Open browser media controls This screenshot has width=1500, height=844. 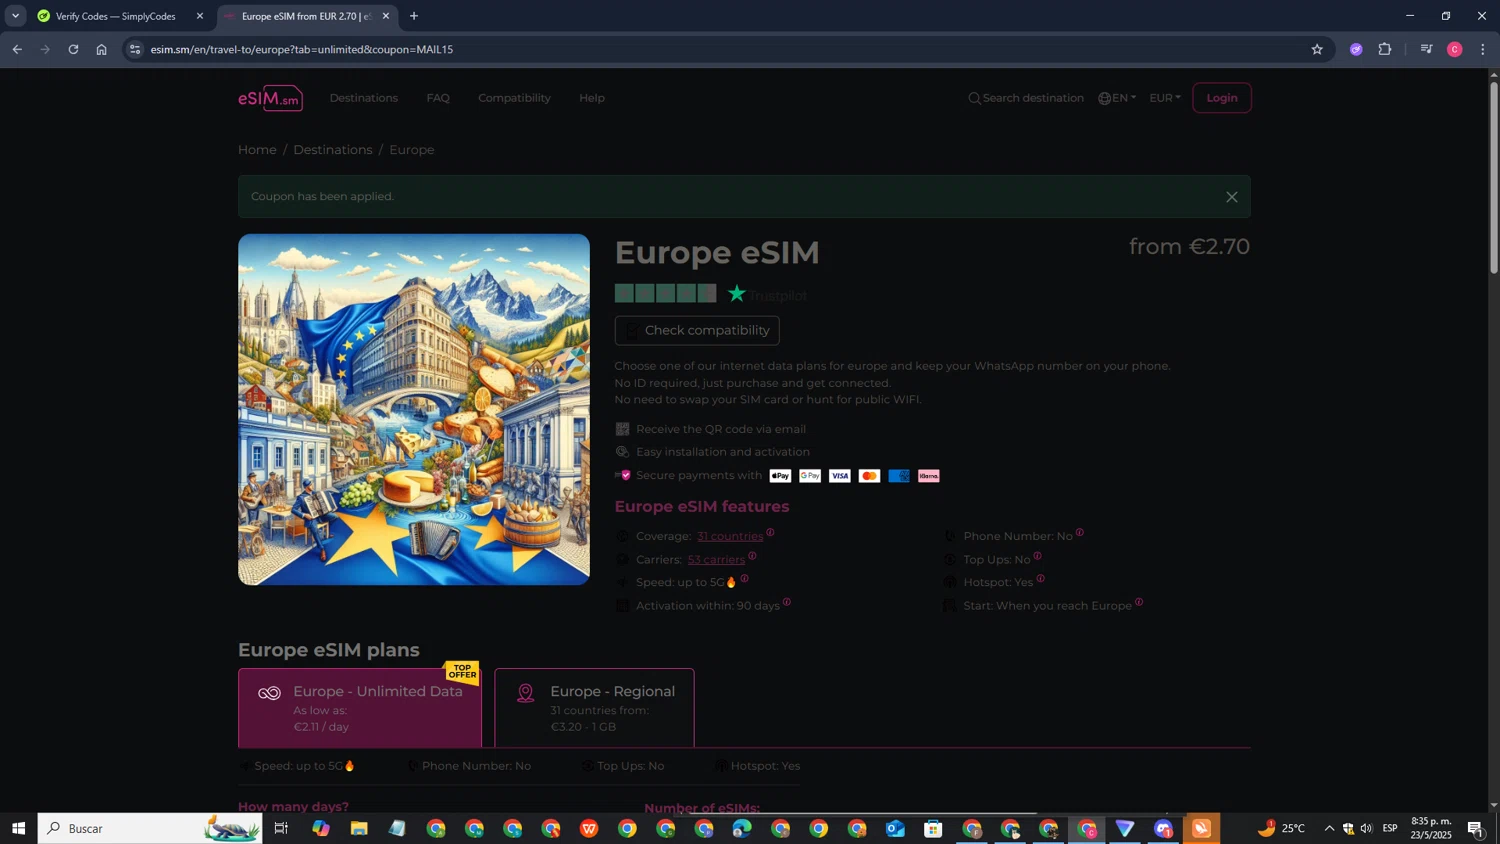(x=1427, y=49)
